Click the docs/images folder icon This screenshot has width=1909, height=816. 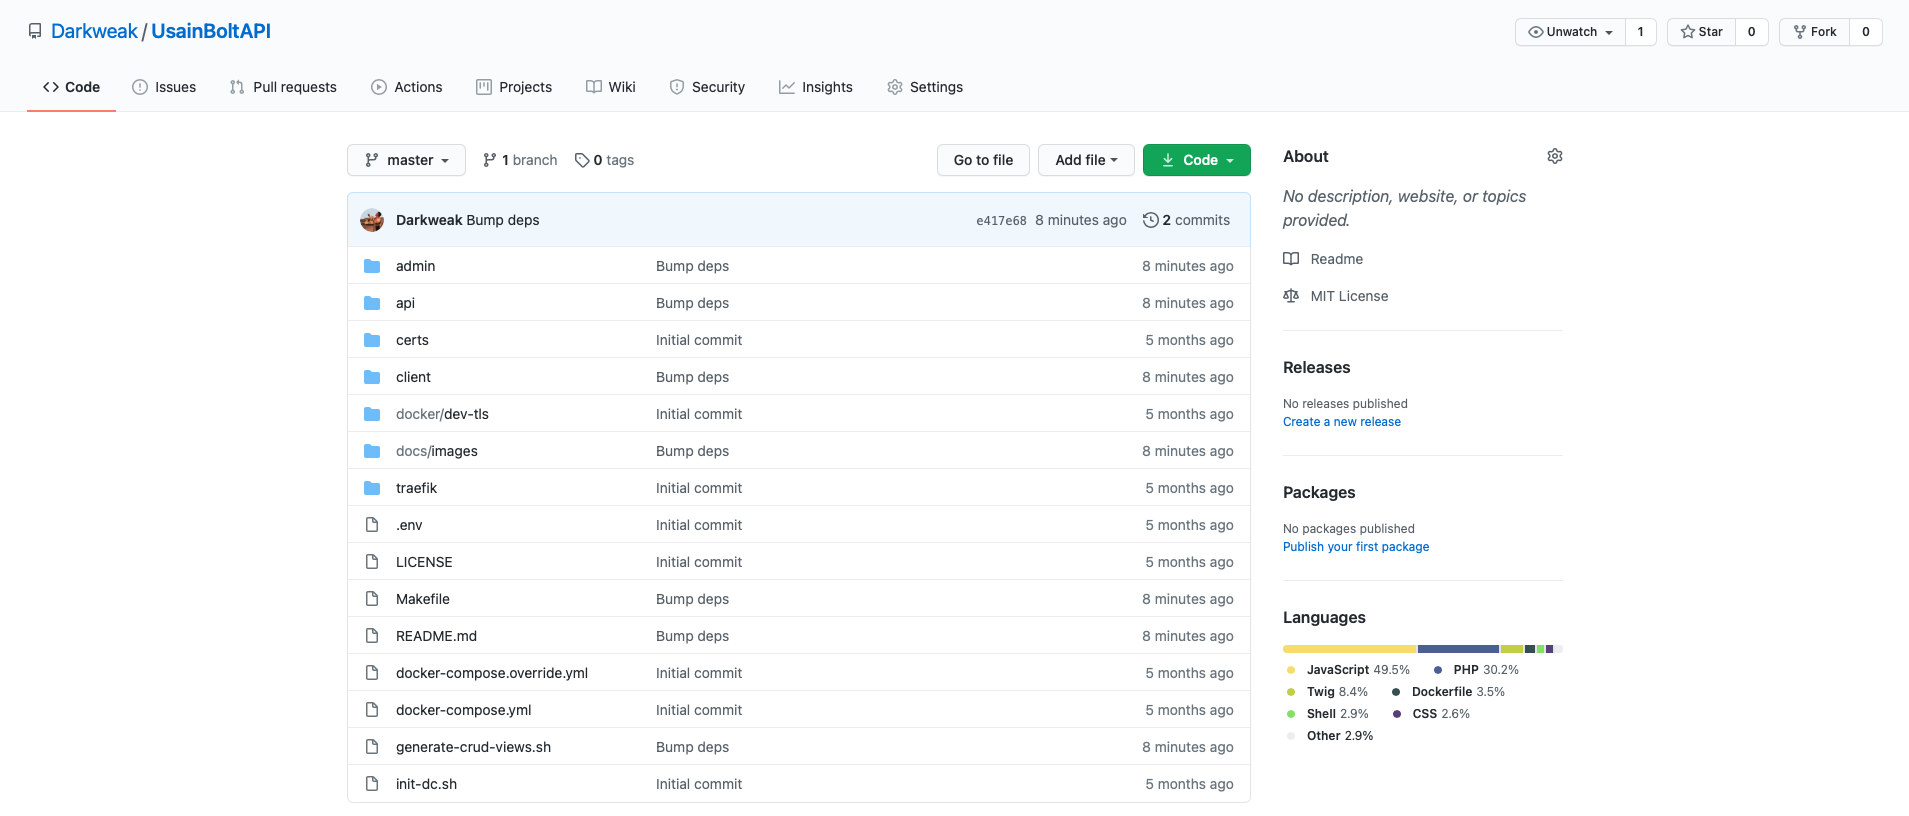(372, 451)
